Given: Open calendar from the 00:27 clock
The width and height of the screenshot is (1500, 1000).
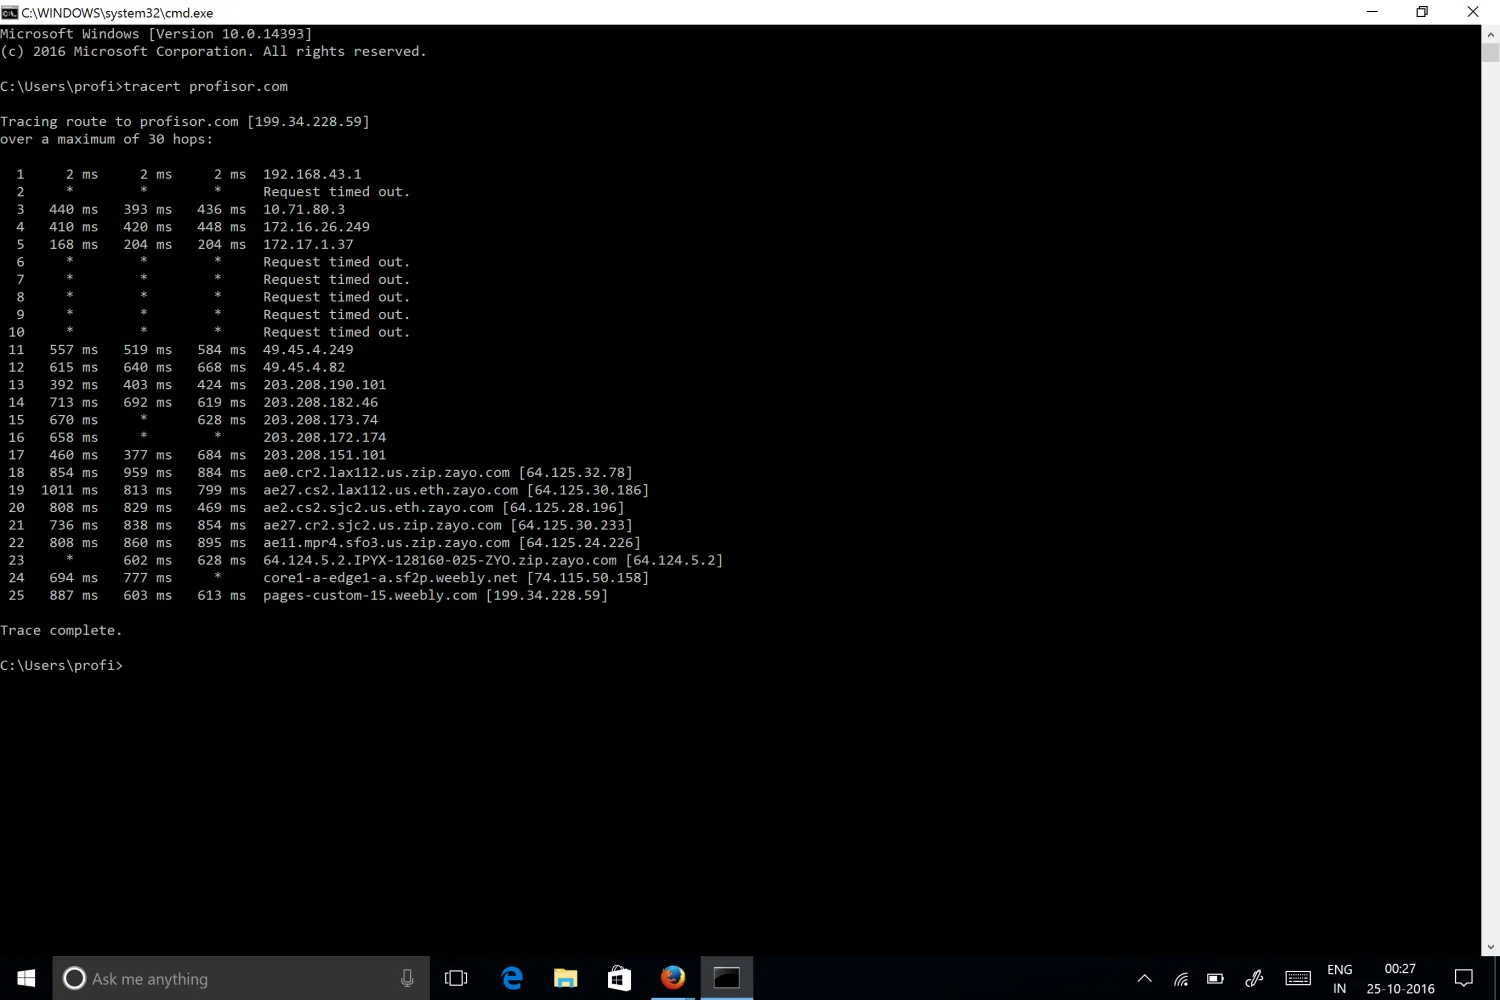Looking at the screenshot, I should [1400, 979].
